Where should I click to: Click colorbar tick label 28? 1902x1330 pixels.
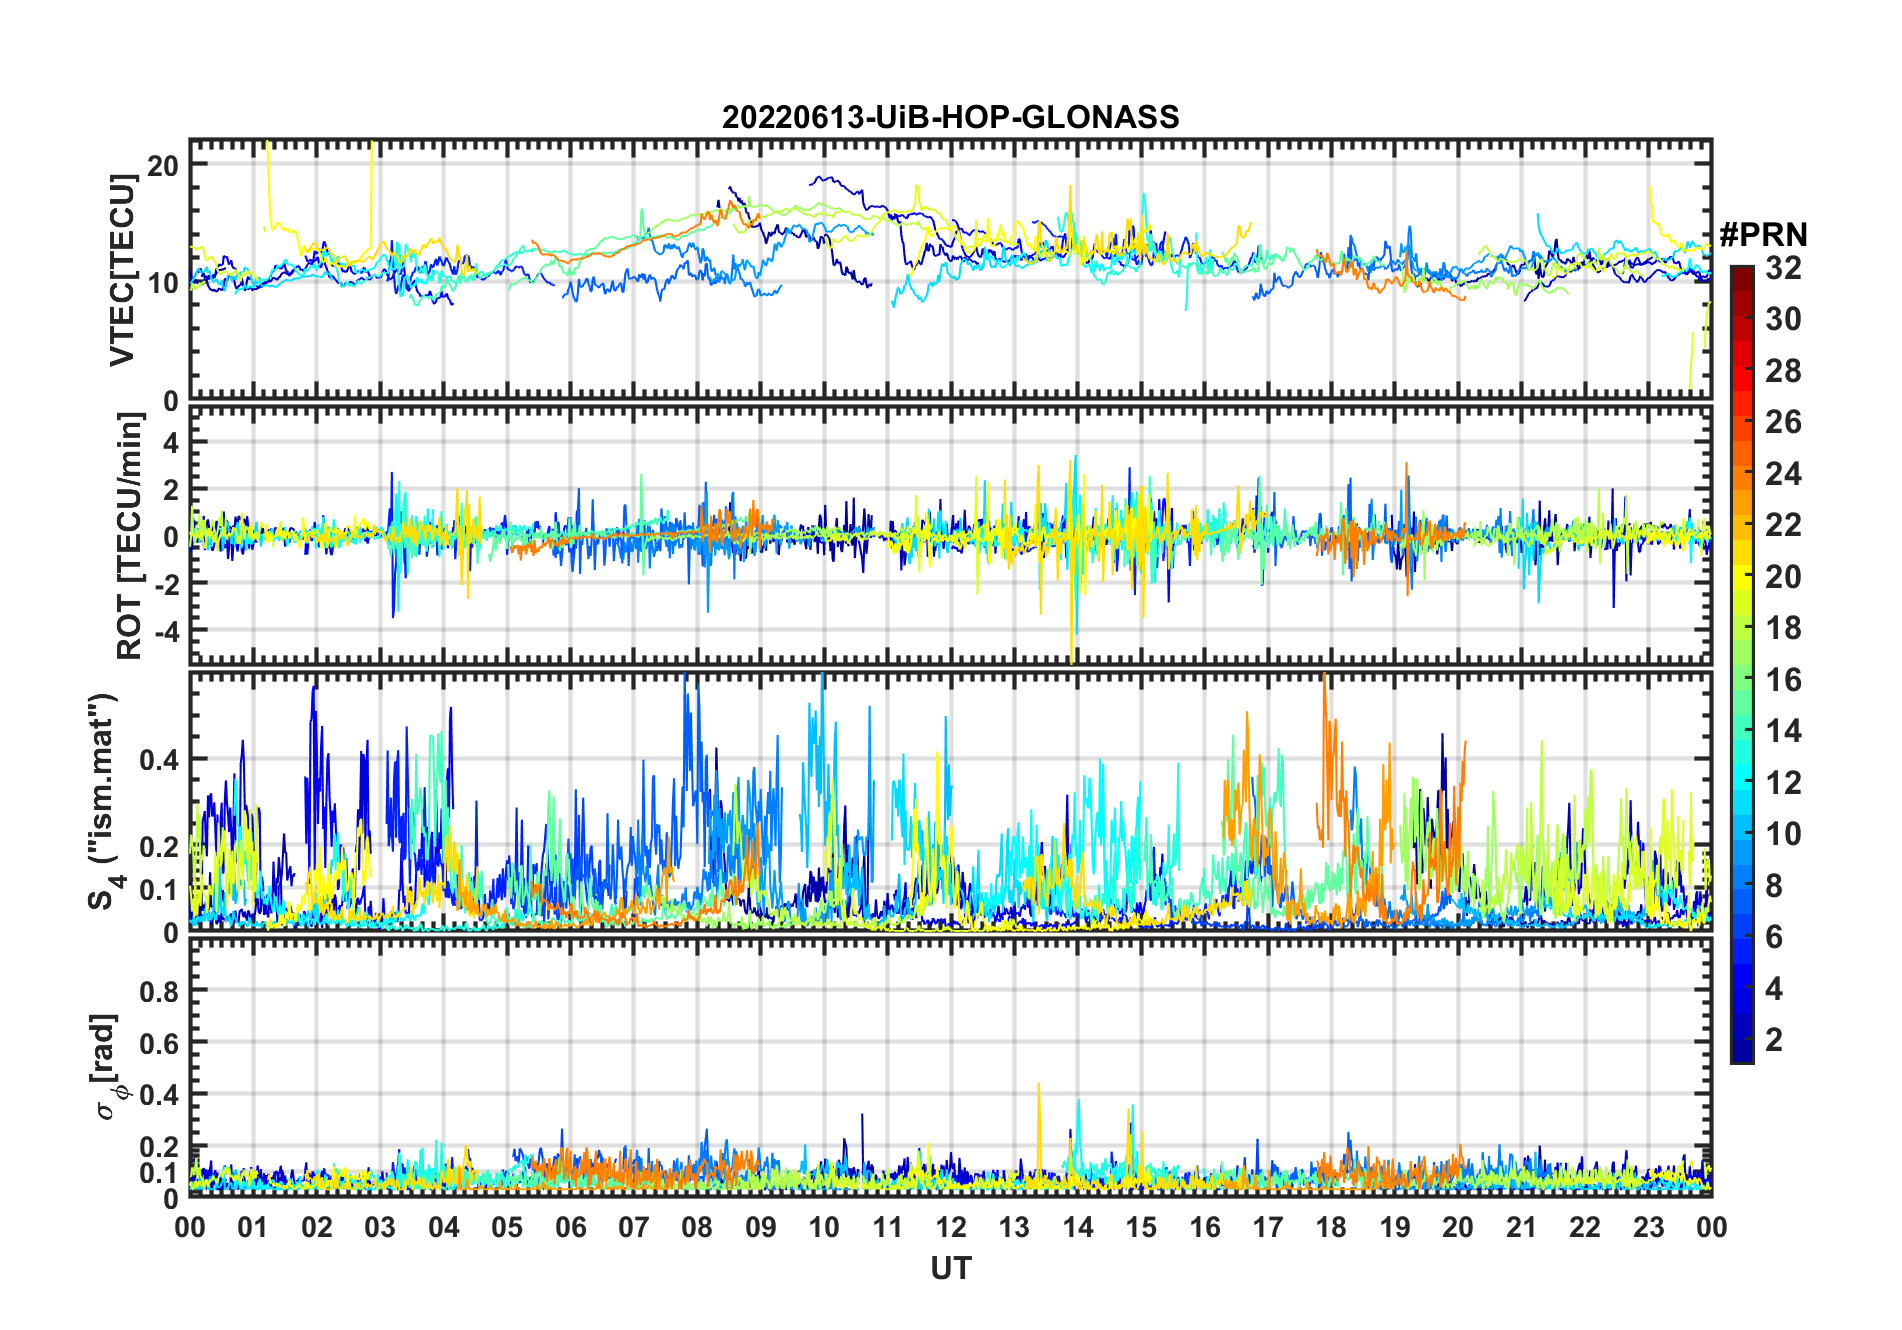pos(1784,371)
